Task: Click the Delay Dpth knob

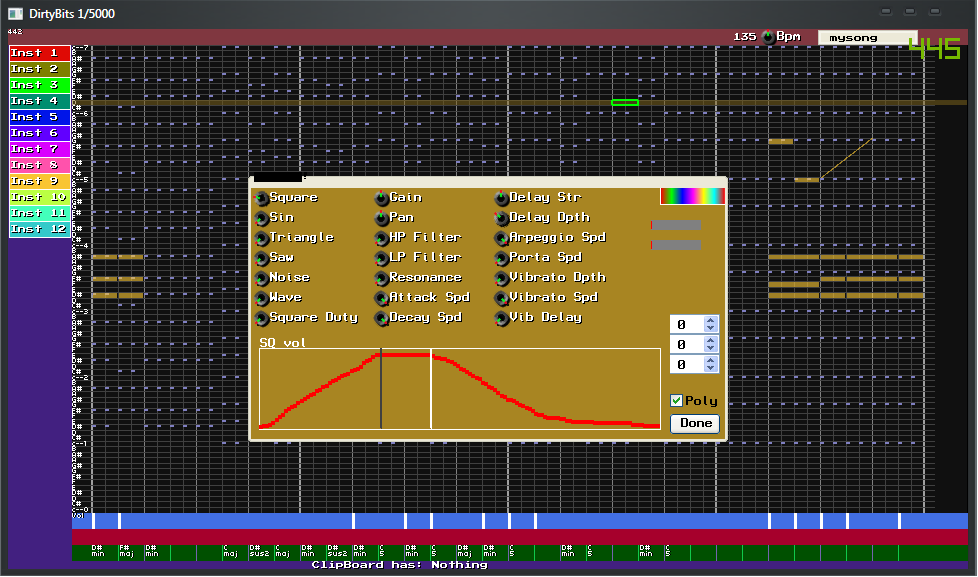Action: click(501, 218)
